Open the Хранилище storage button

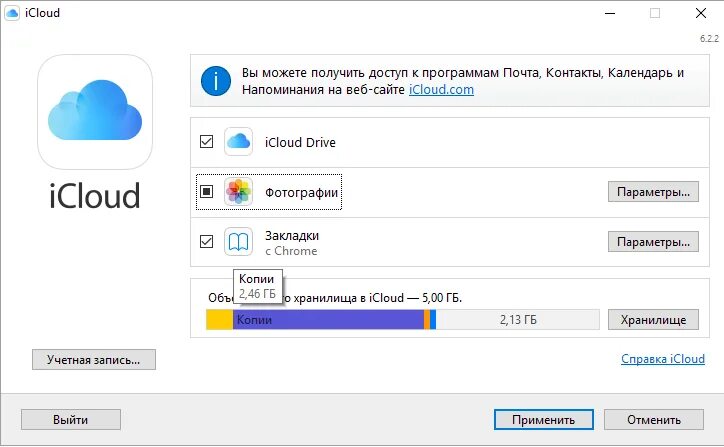click(x=653, y=320)
